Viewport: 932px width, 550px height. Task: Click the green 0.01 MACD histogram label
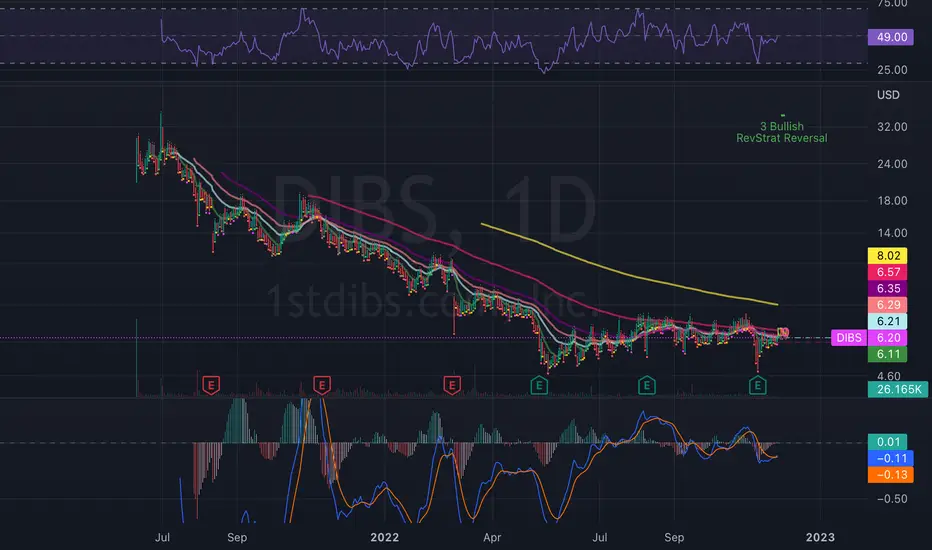pyautogui.click(x=887, y=442)
